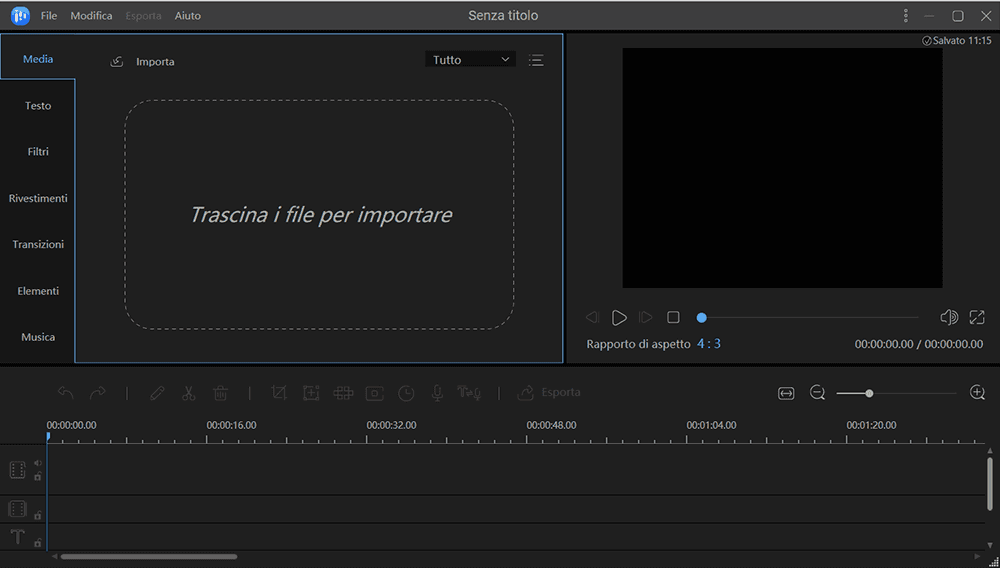Screen dimensions: 1000x568
Task: Switch to the Filtri tab
Action: tap(38, 152)
